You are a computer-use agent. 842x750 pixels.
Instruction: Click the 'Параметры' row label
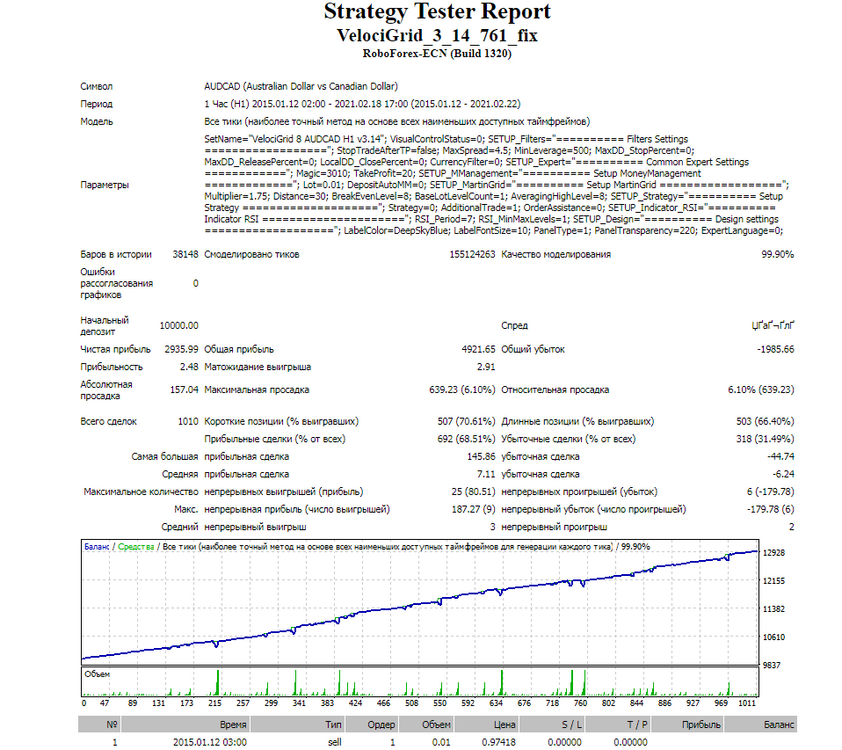click(x=105, y=185)
